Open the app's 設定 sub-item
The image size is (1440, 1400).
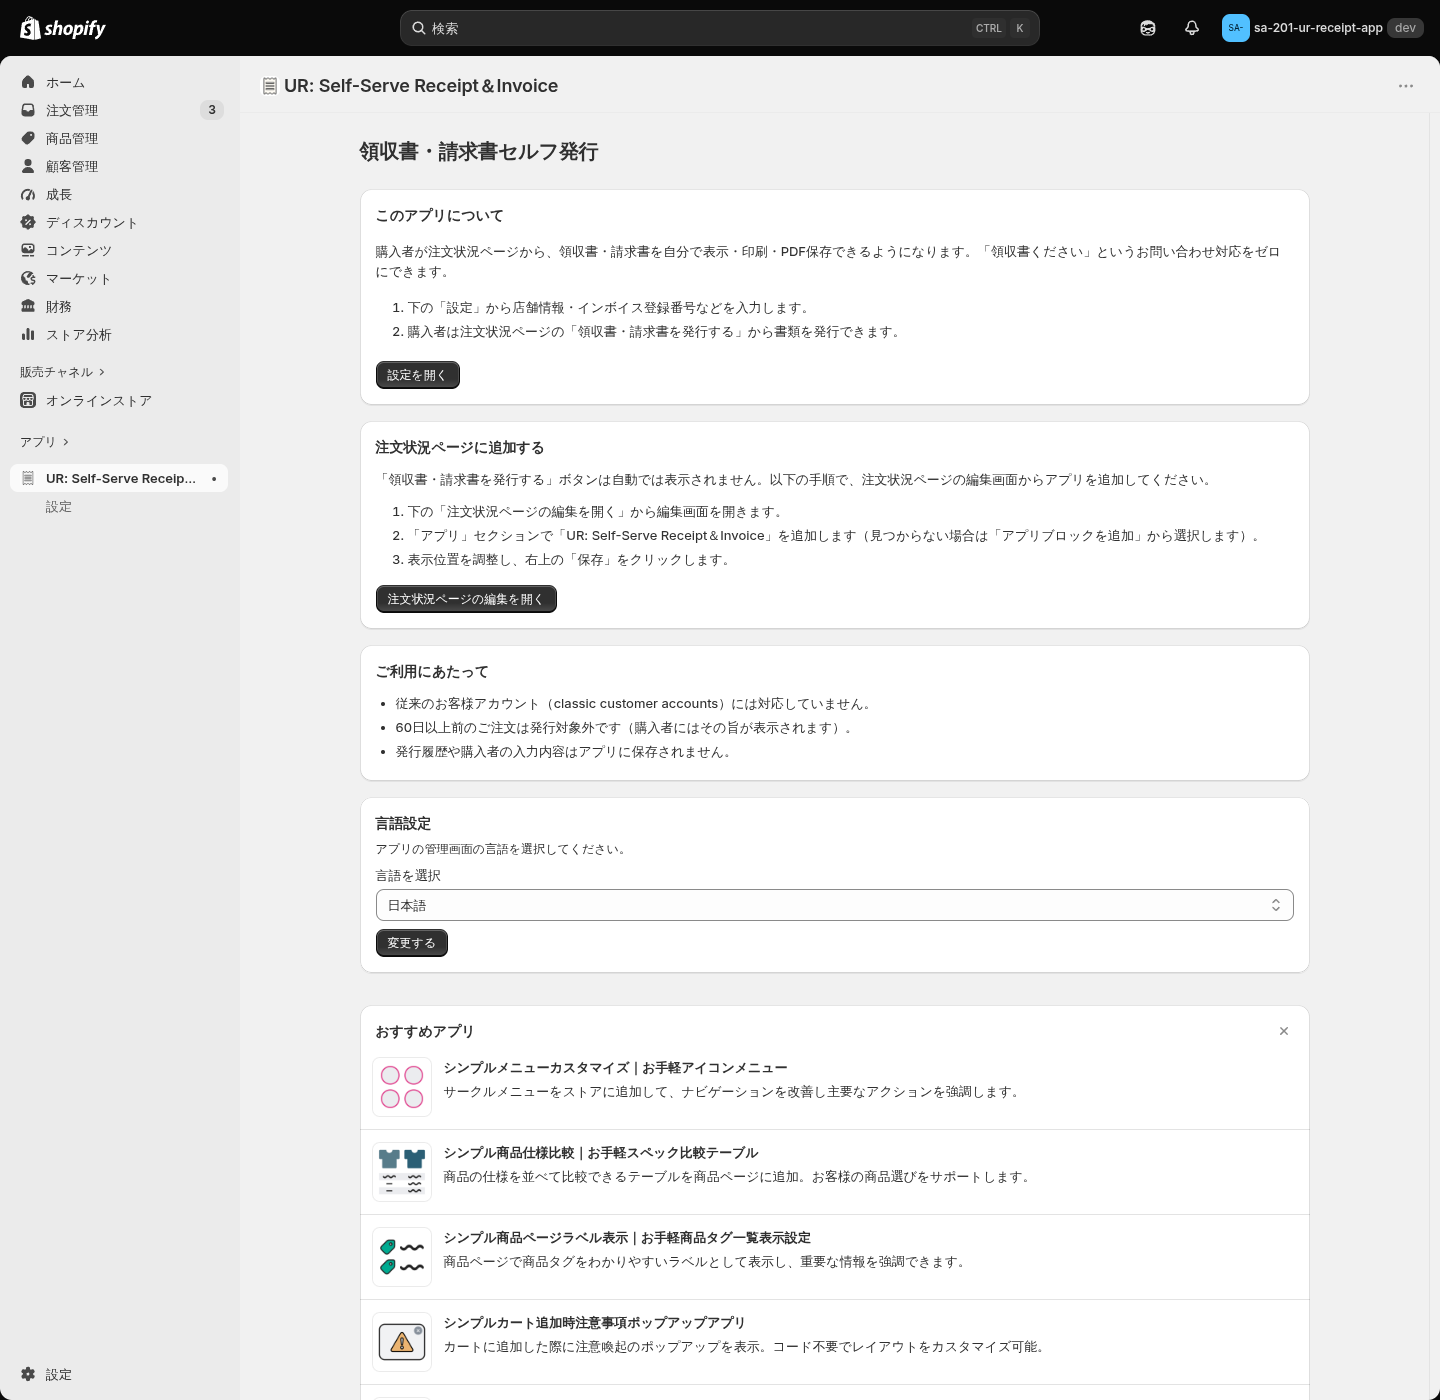click(120, 507)
